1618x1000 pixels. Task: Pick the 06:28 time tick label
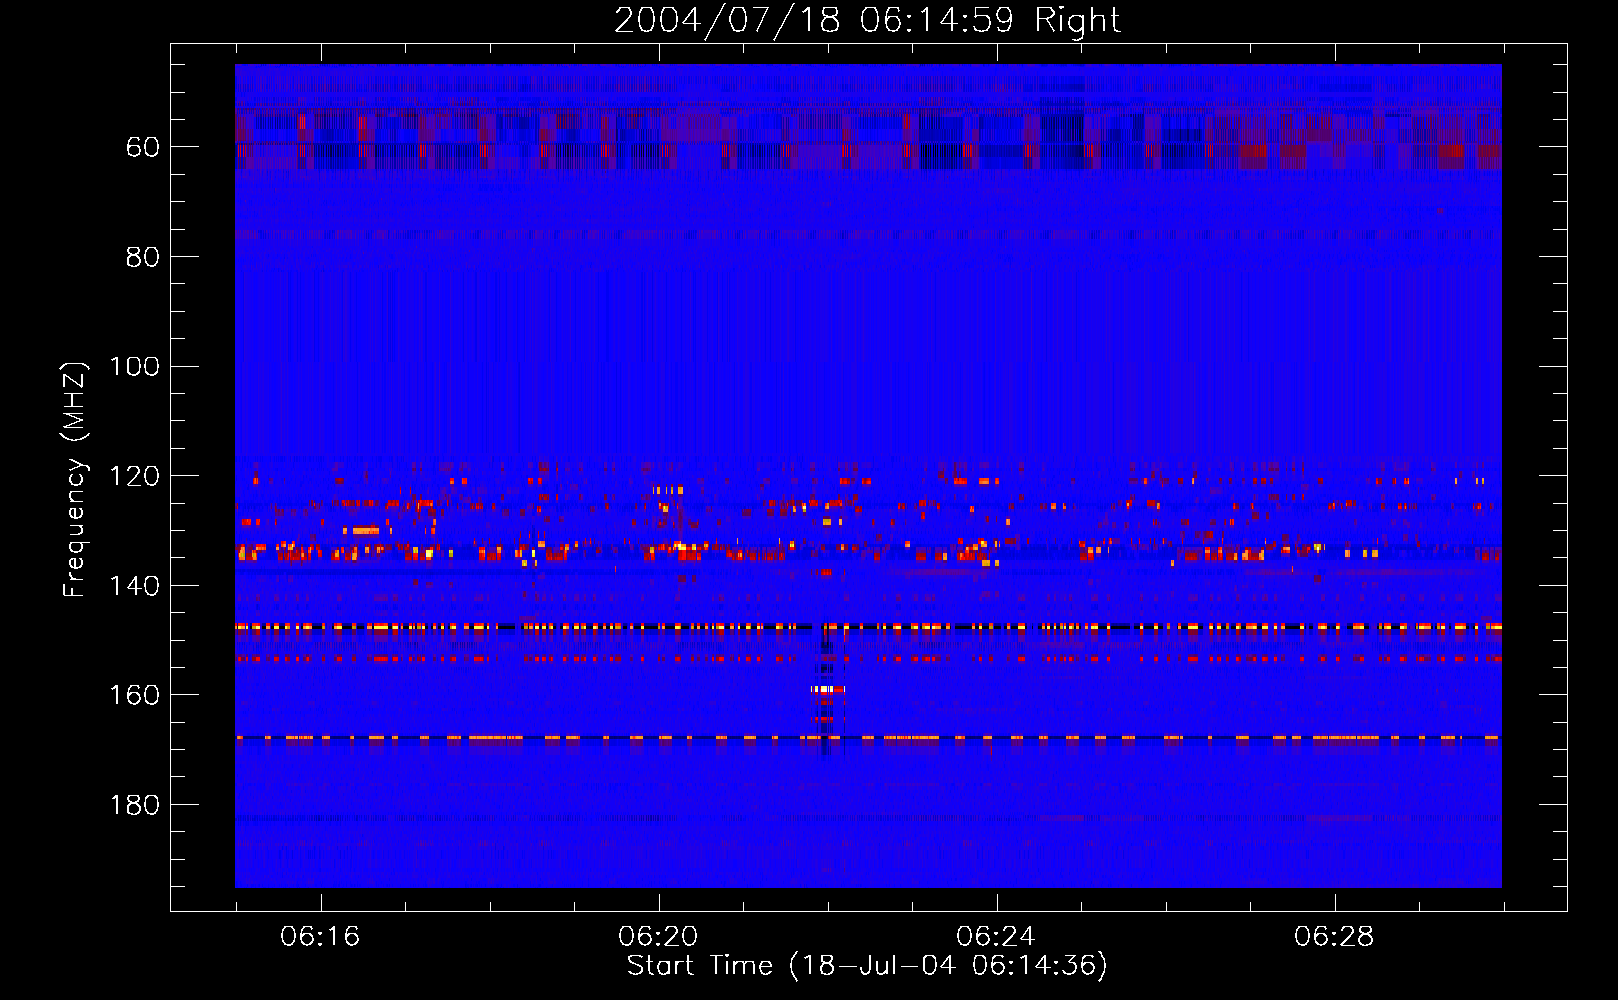point(1334,937)
